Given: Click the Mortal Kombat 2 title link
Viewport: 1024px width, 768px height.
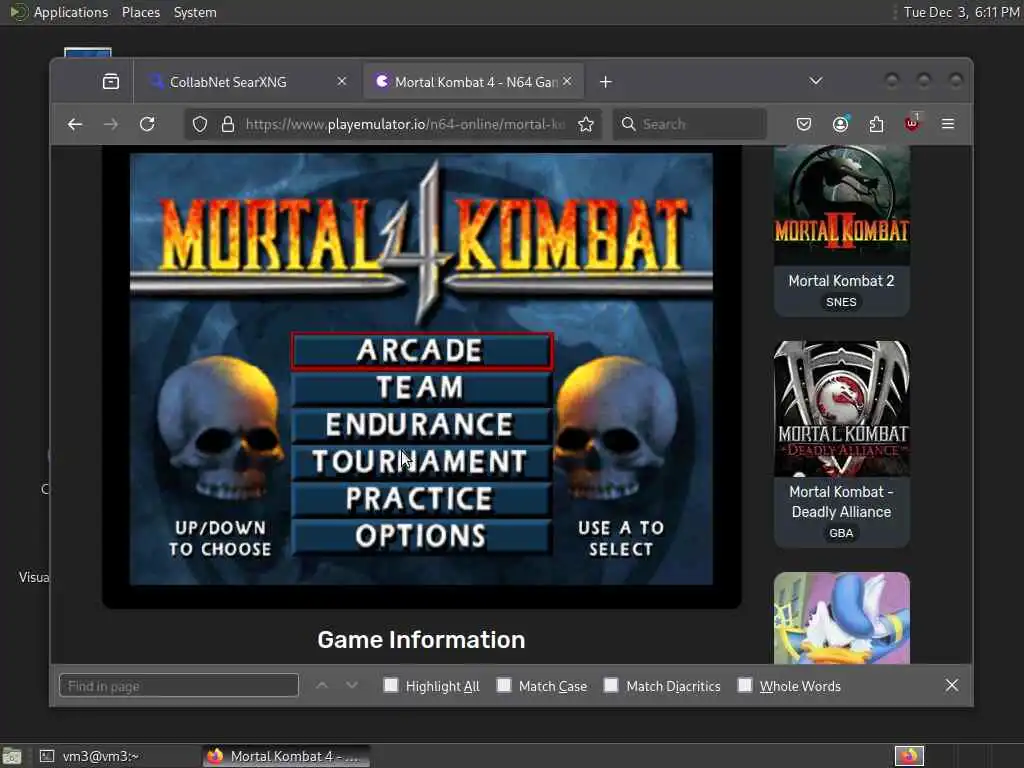Looking at the screenshot, I should (841, 281).
